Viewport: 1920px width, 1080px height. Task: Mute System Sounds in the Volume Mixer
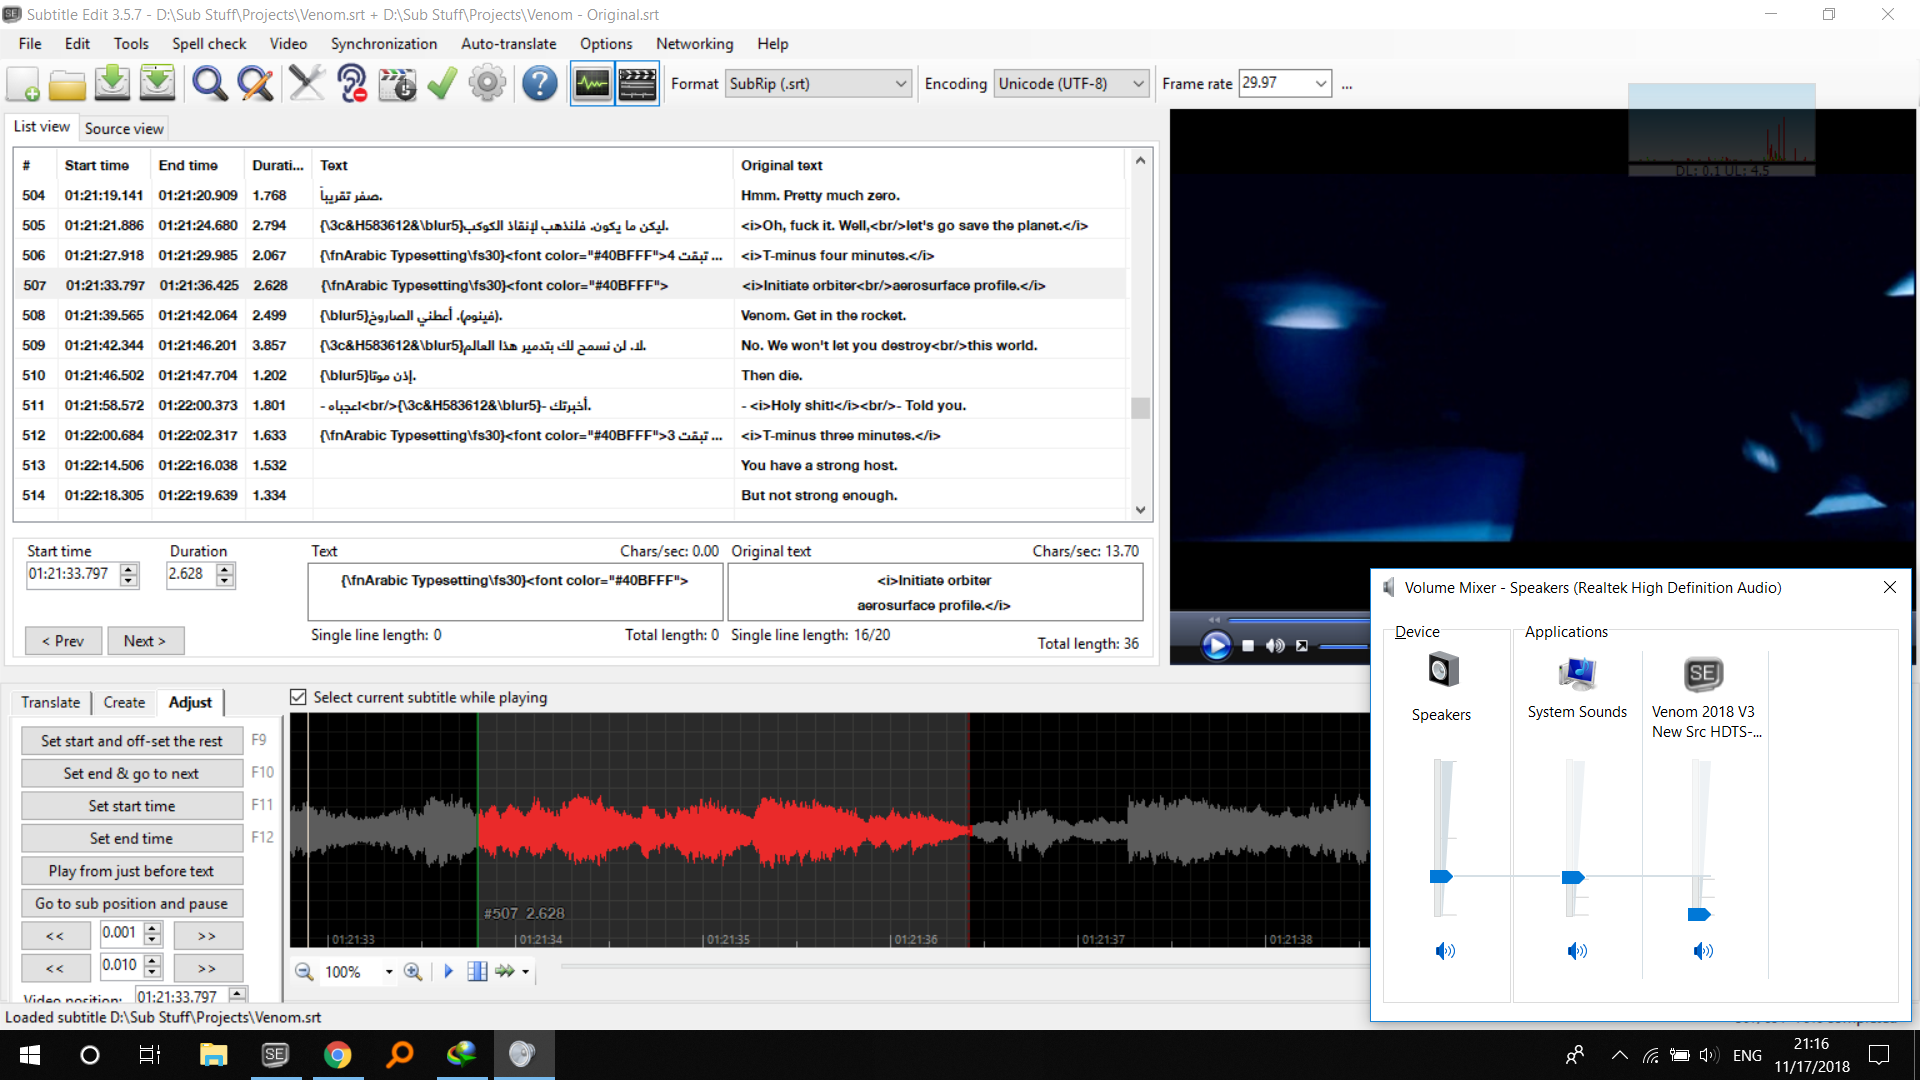click(x=1577, y=951)
